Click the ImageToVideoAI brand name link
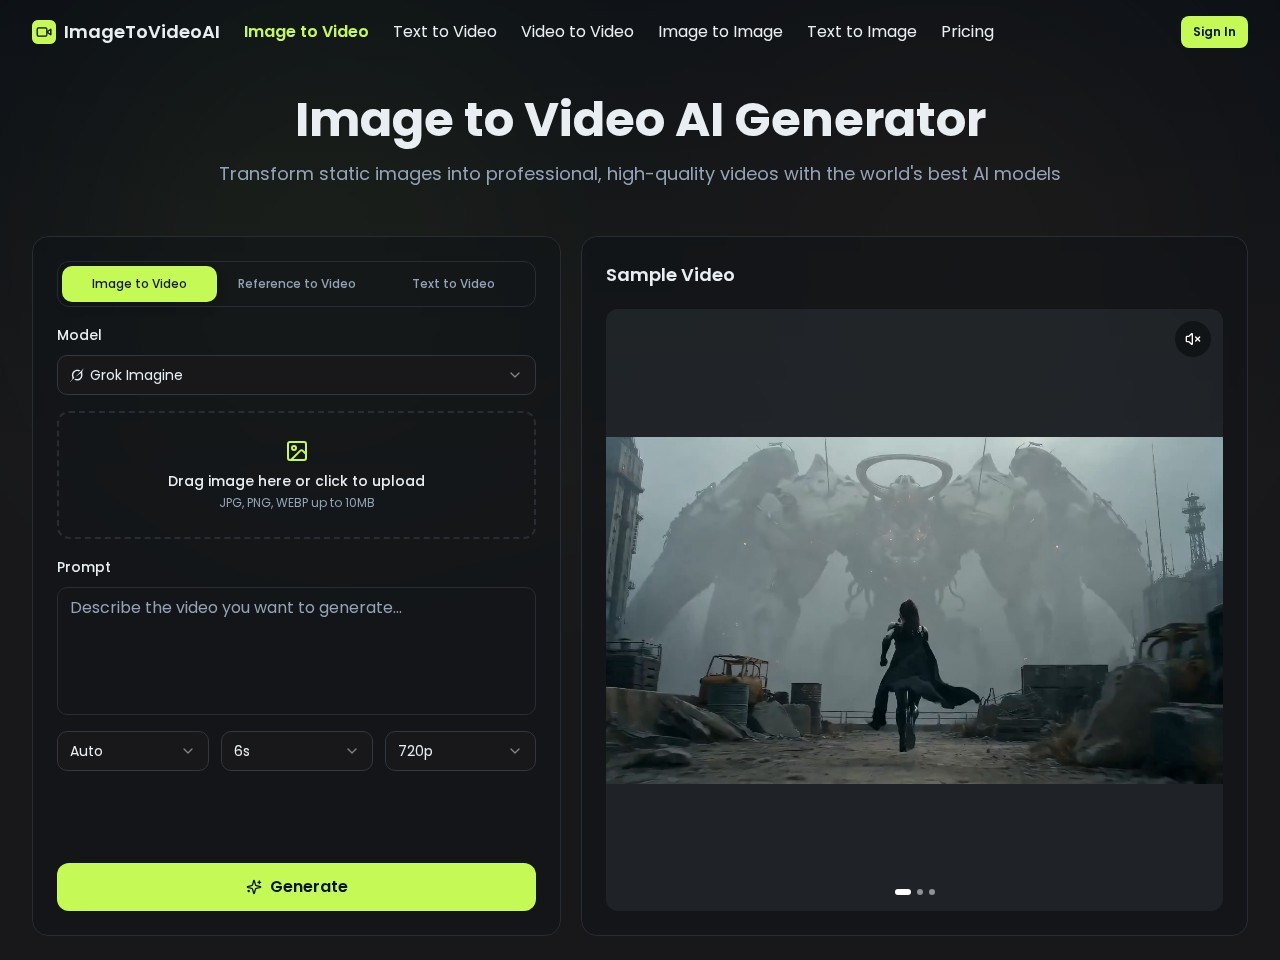1280x960 pixels. (142, 32)
